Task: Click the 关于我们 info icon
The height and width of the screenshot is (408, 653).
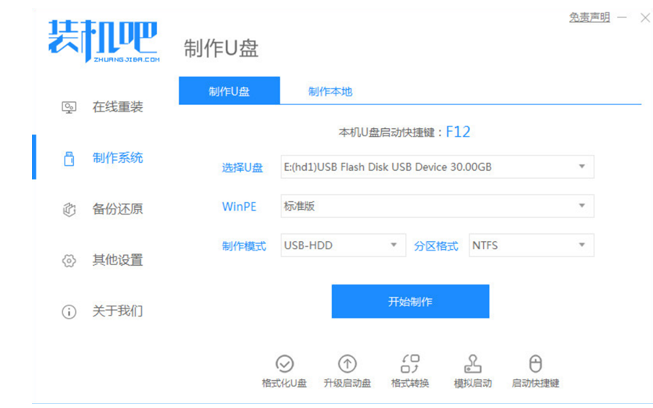Action: [x=69, y=311]
